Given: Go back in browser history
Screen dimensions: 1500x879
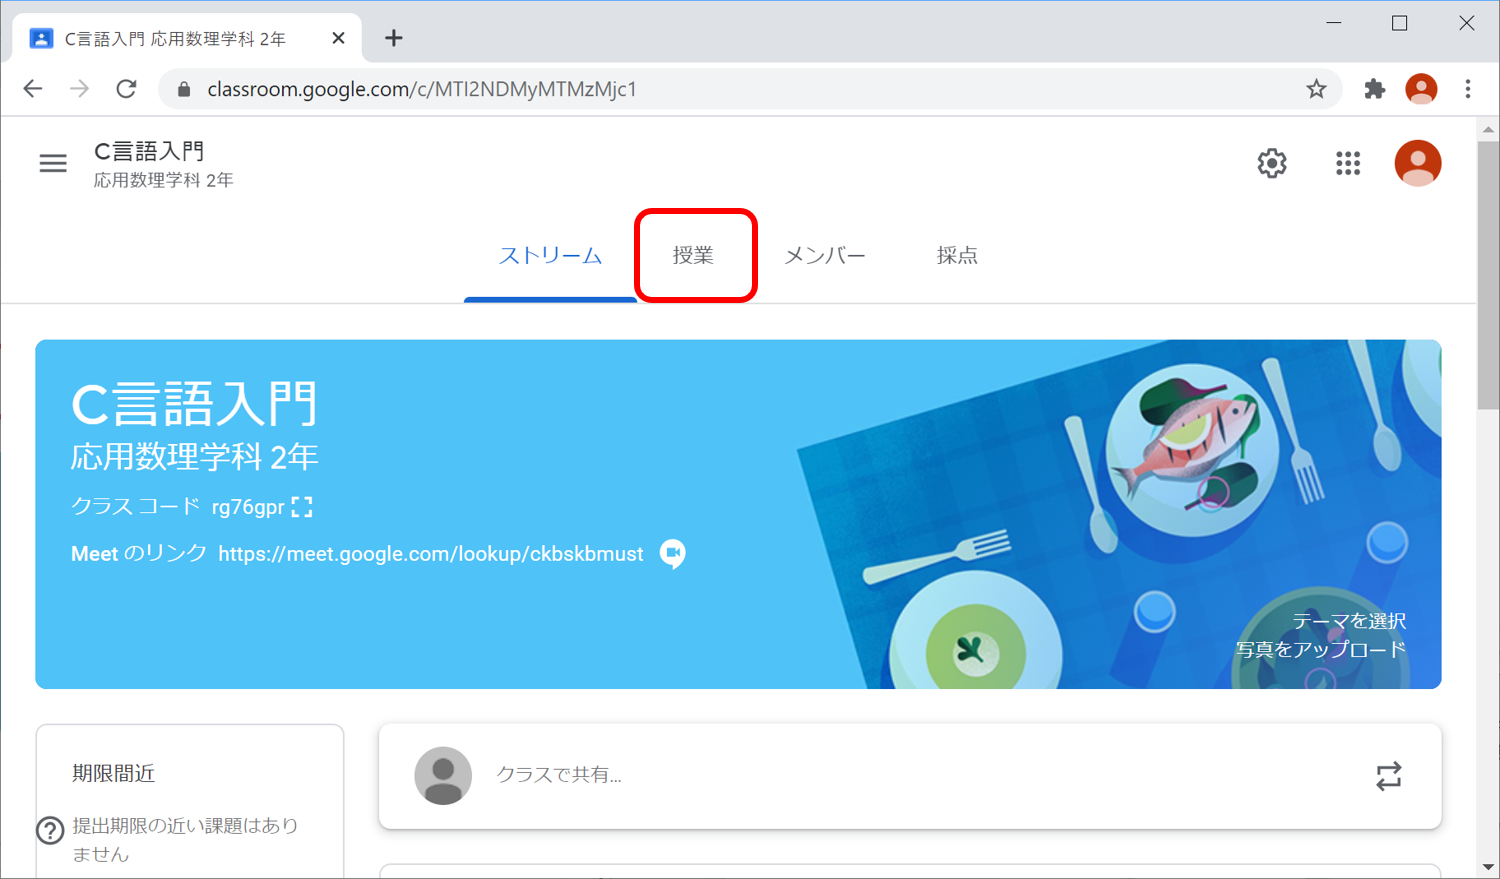Looking at the screenshot, I should coord(33,89).
